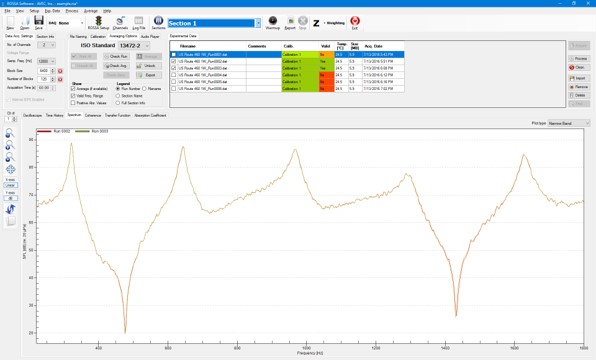Click red reset icon beside Number of Blocks
This screenshot has width=596, height=360.
60,79
